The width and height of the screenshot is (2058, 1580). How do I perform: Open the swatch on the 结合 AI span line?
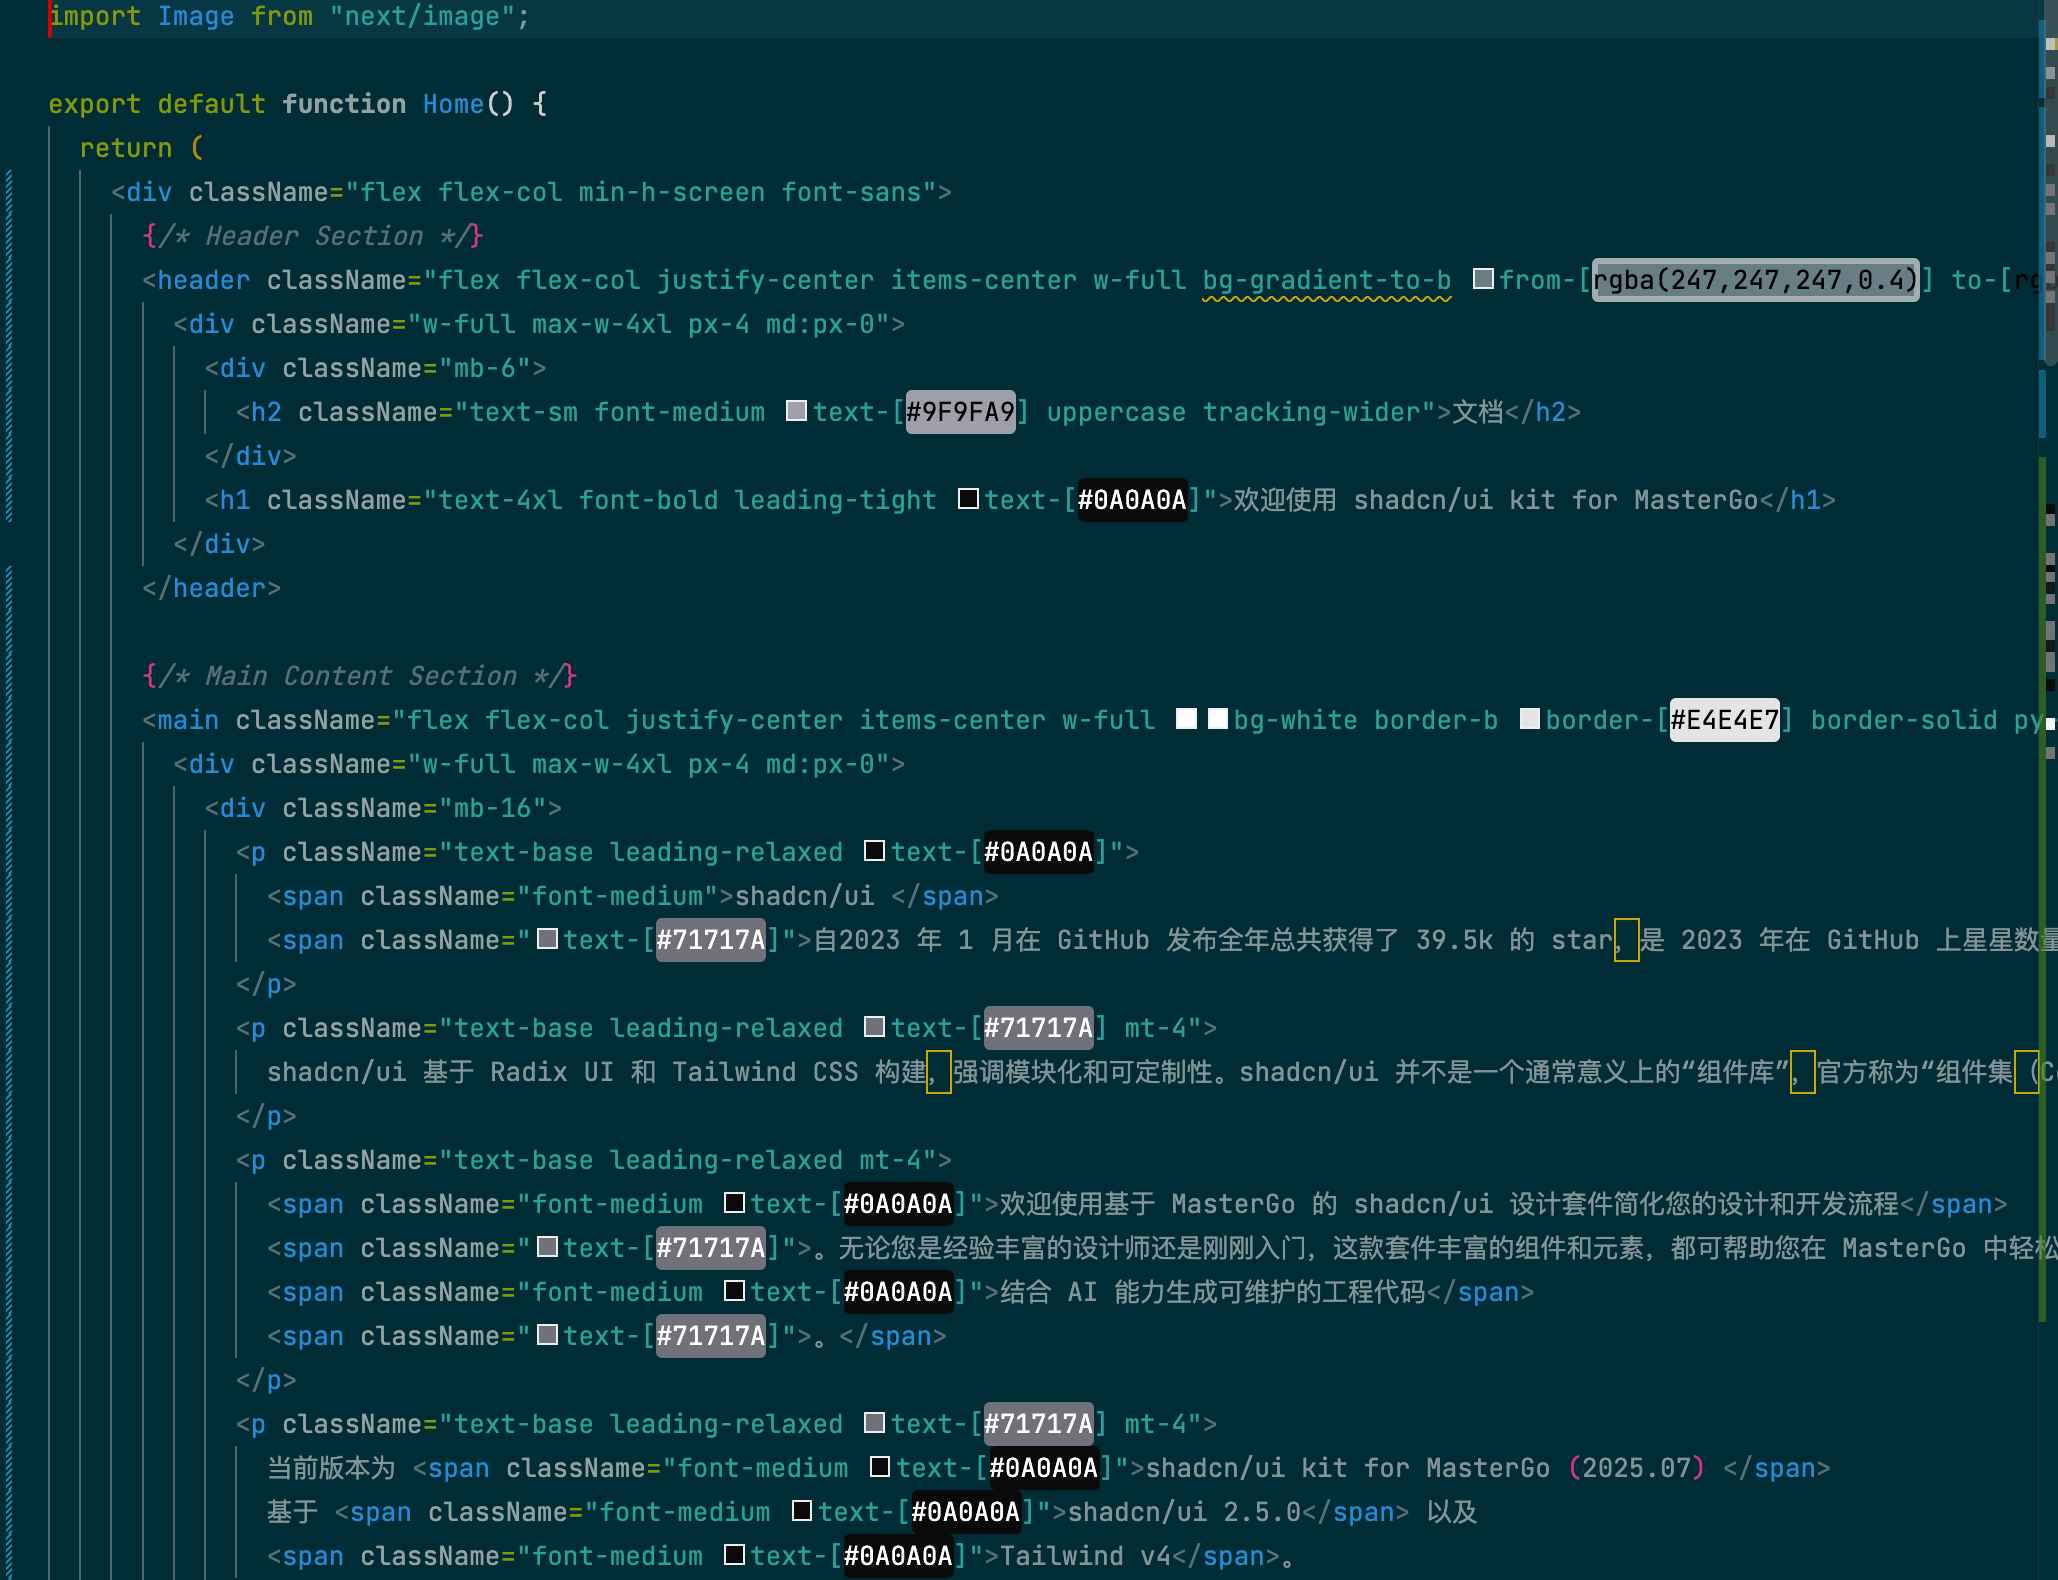click(x=734, y=1291)
